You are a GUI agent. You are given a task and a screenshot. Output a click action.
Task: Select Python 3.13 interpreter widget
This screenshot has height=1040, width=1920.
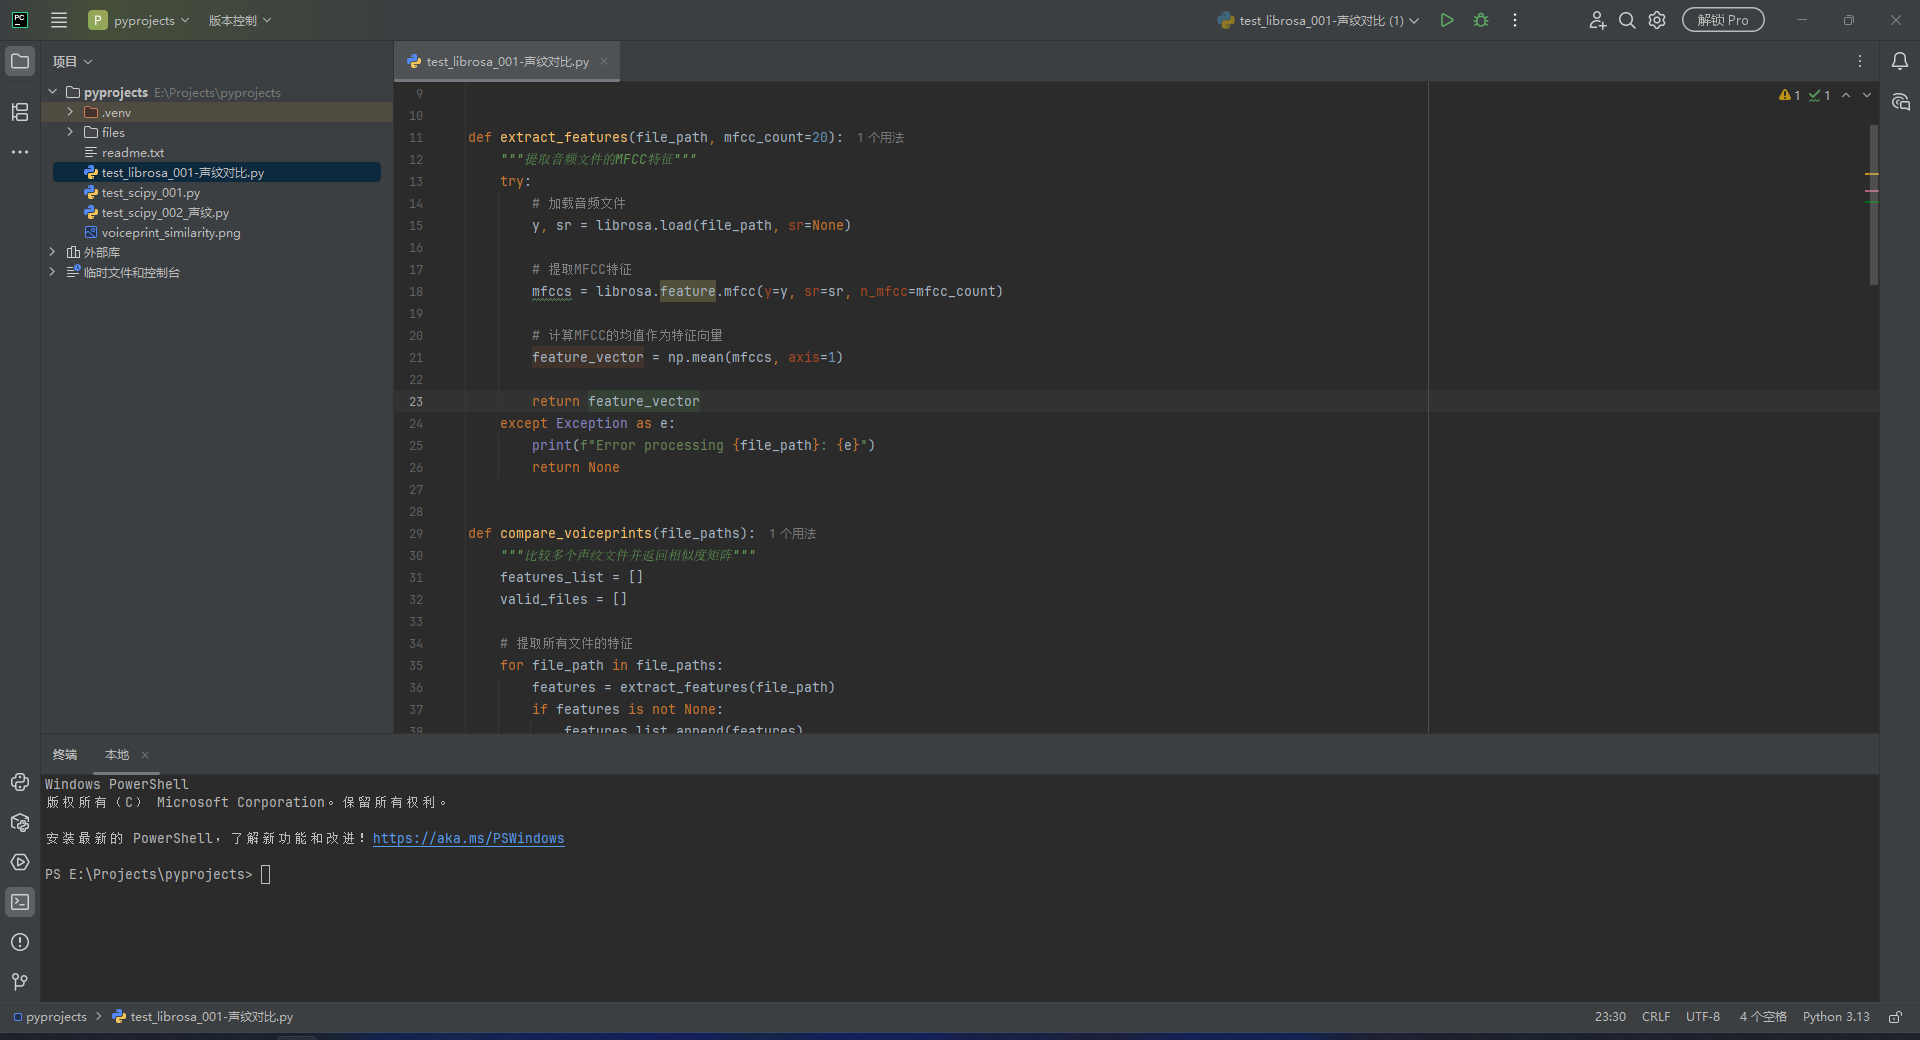(x=1836, y=1017)
